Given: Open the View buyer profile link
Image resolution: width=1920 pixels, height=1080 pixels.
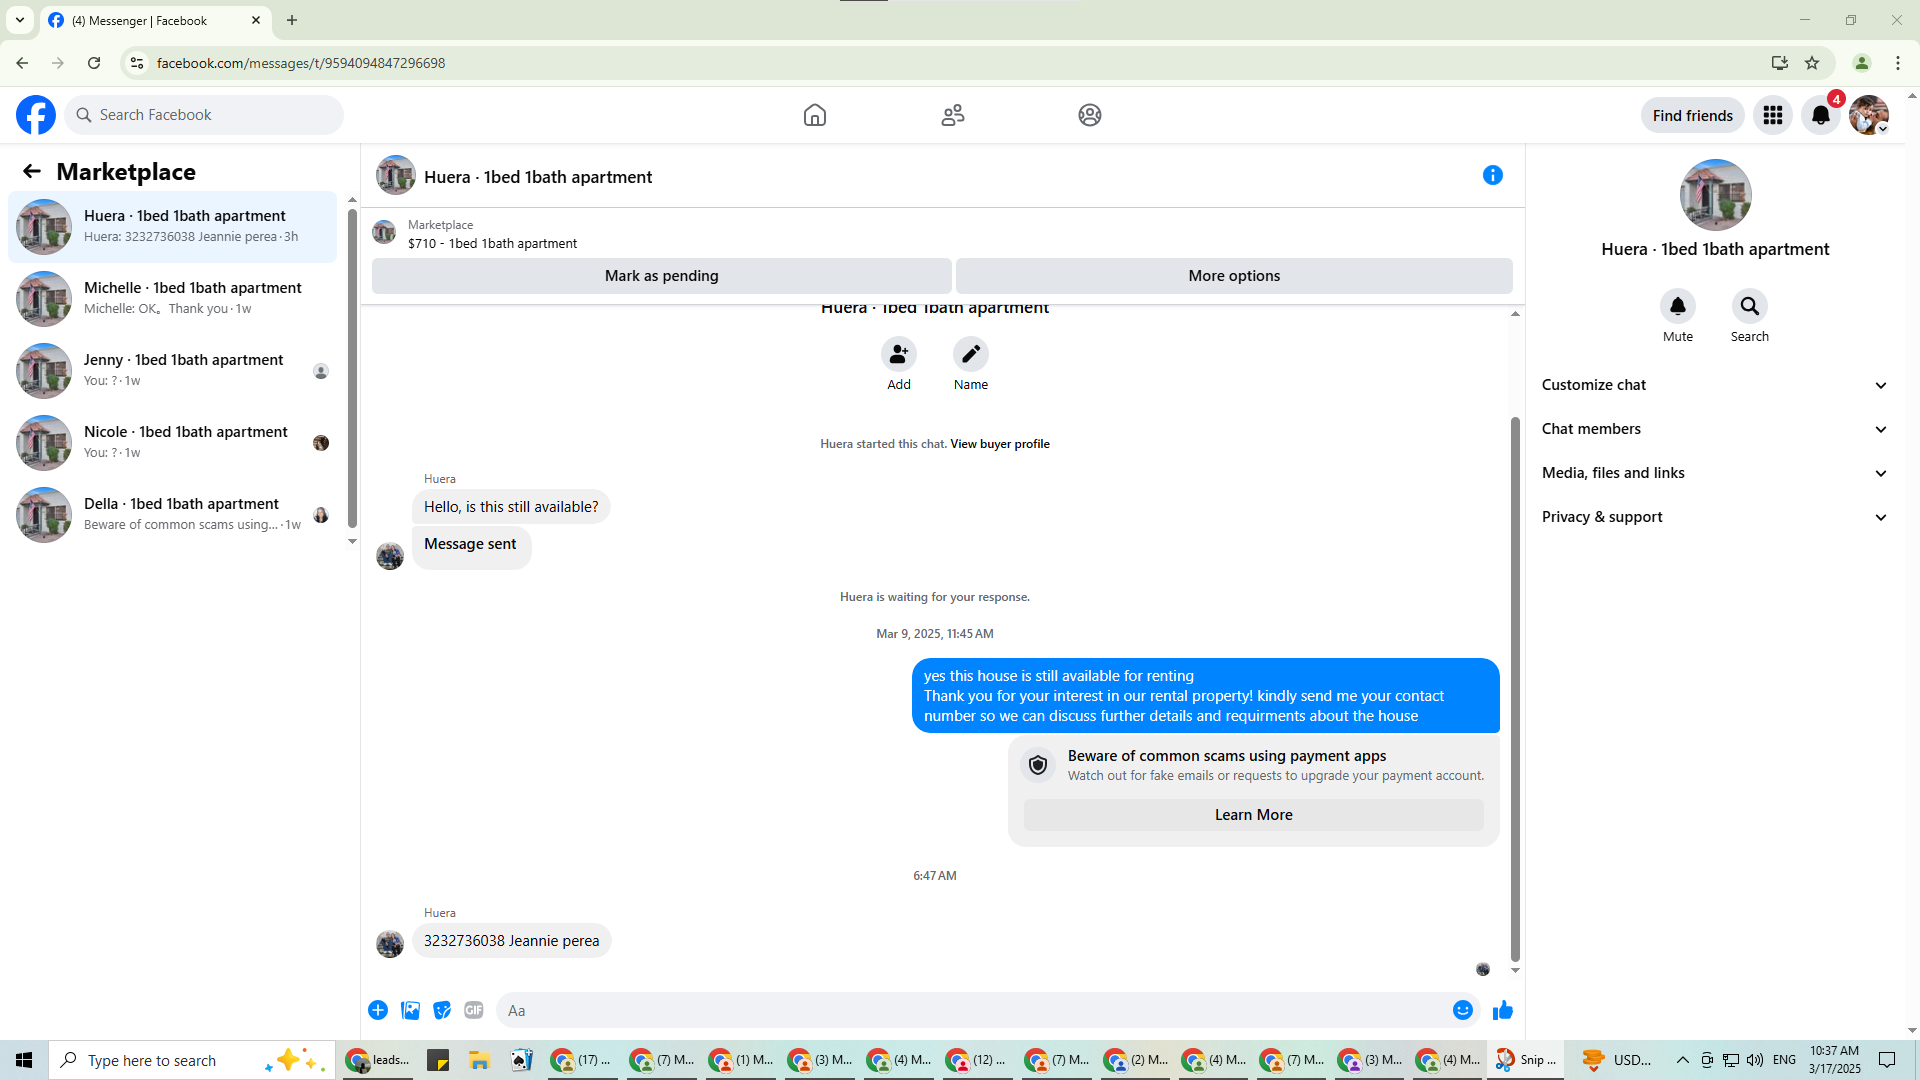Looking at the screenshot, I should [1000, 444].
